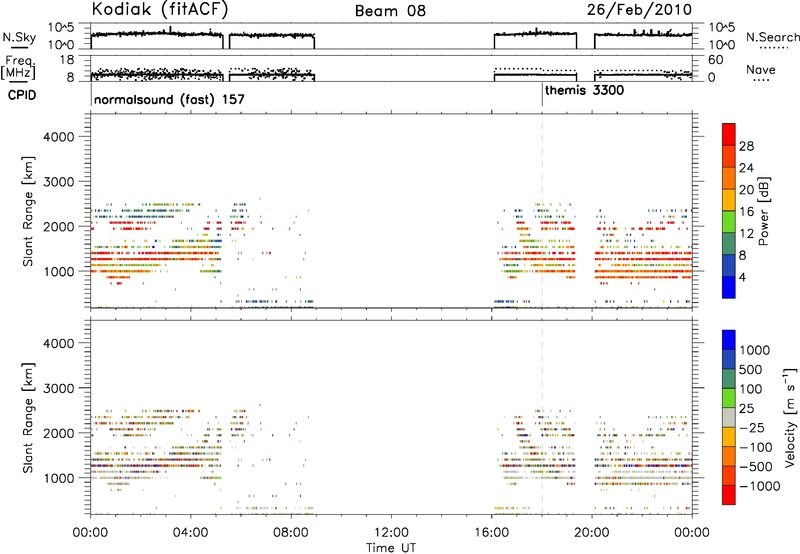Click the 'Kodiak (fitACF)' title text

coord(160,9)
